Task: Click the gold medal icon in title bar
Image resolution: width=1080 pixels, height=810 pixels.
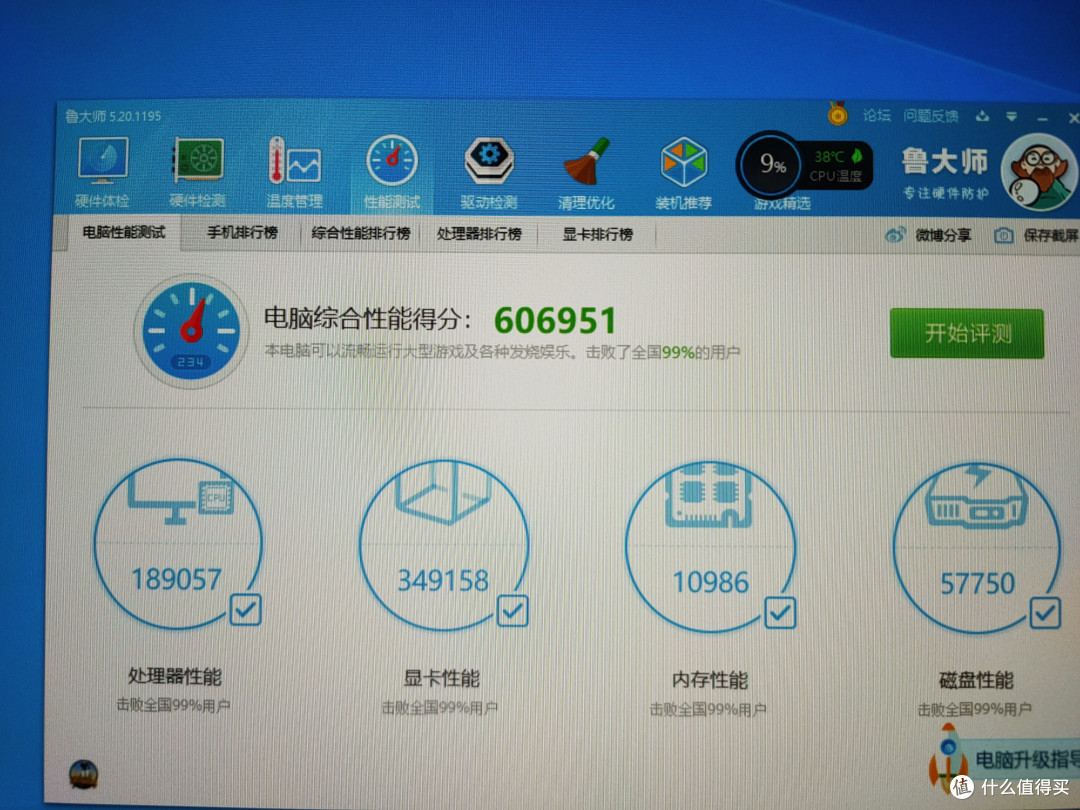Action: click(838, 114)
